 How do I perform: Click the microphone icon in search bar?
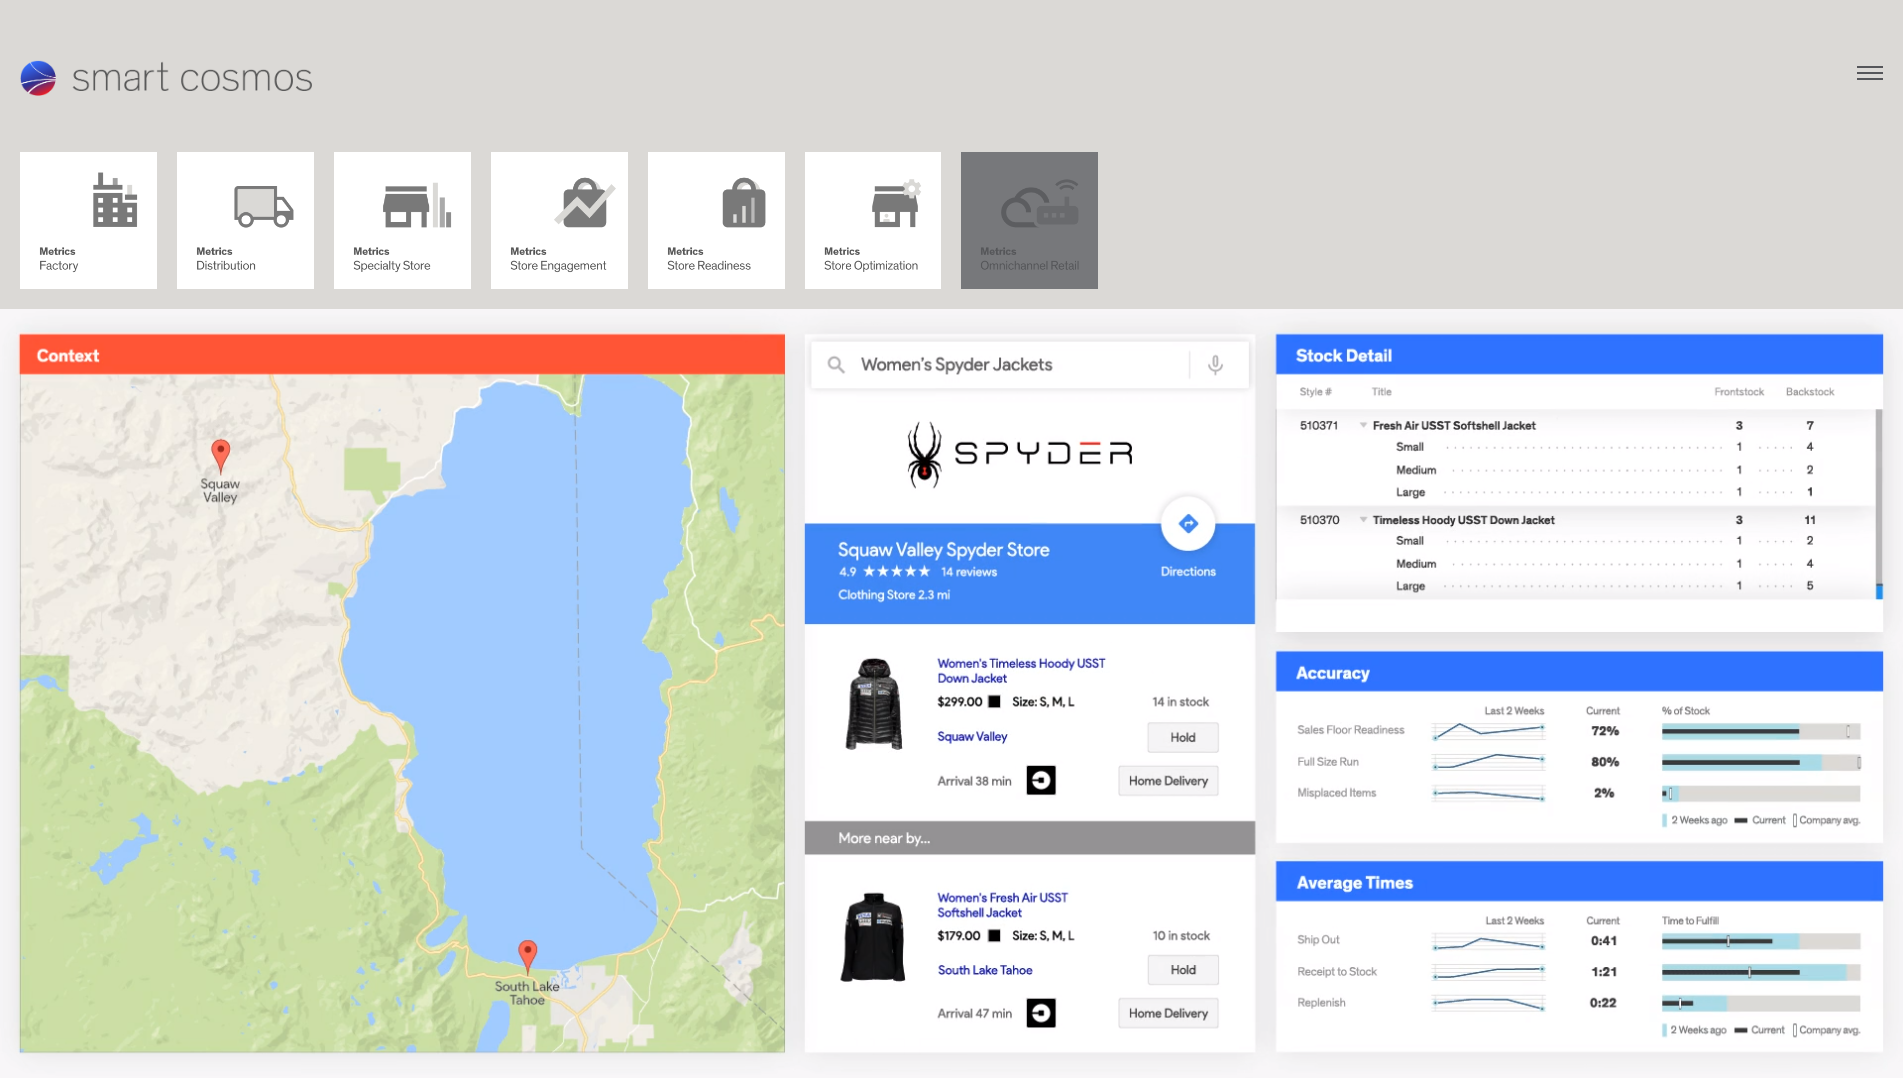point(1215,365)
